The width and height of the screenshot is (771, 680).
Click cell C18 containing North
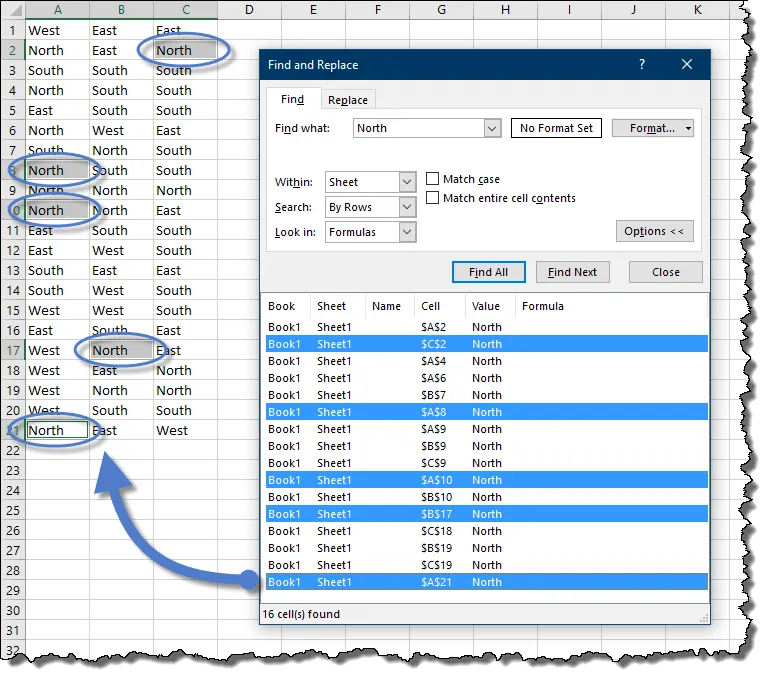click(x=185, y=370)
